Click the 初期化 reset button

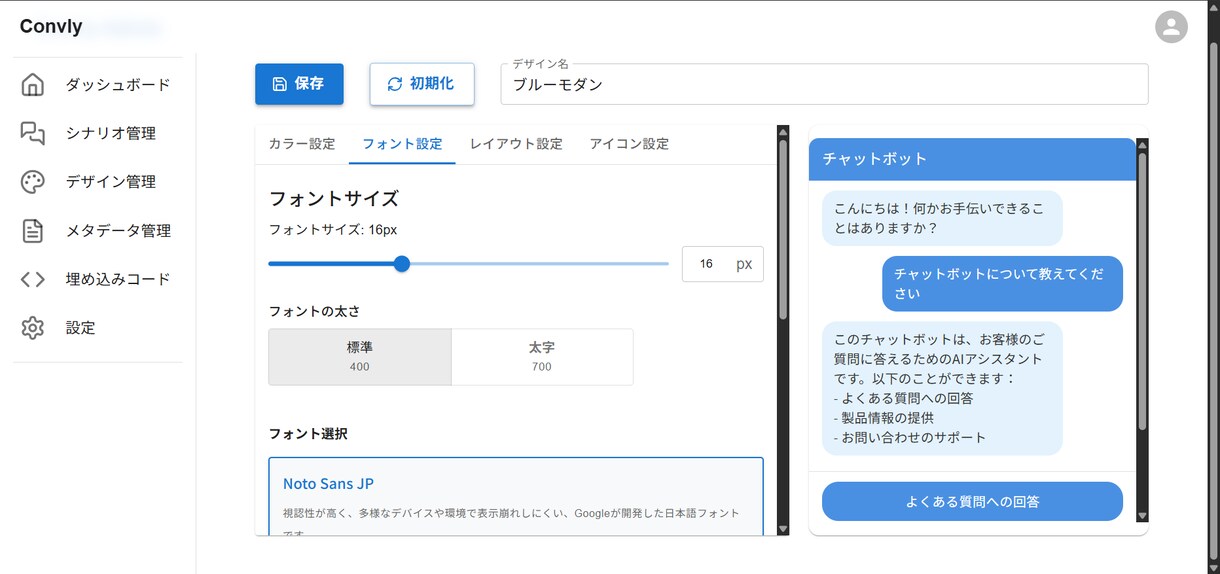pos(421,84)
